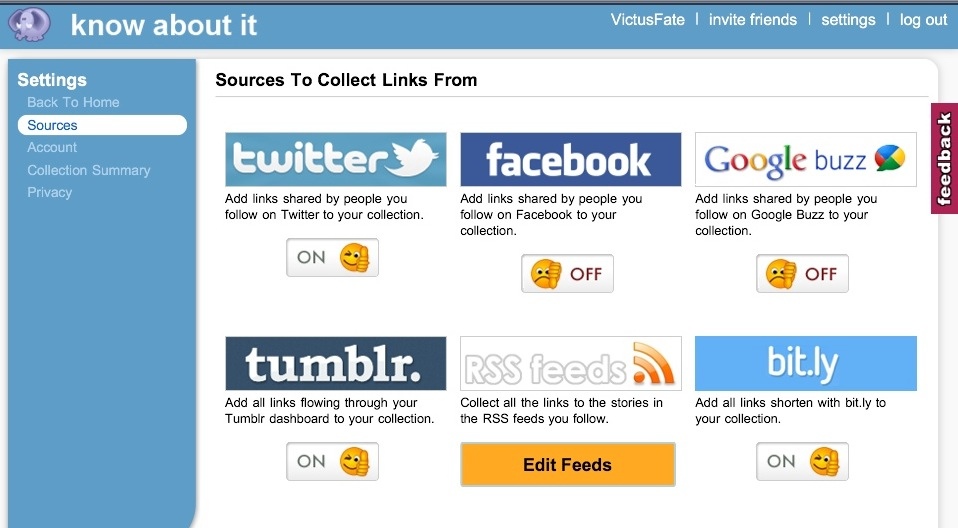Click the Google Buzz logo banner
The width and height of the screenshot is (958, 528).
(x=806, y=160)
